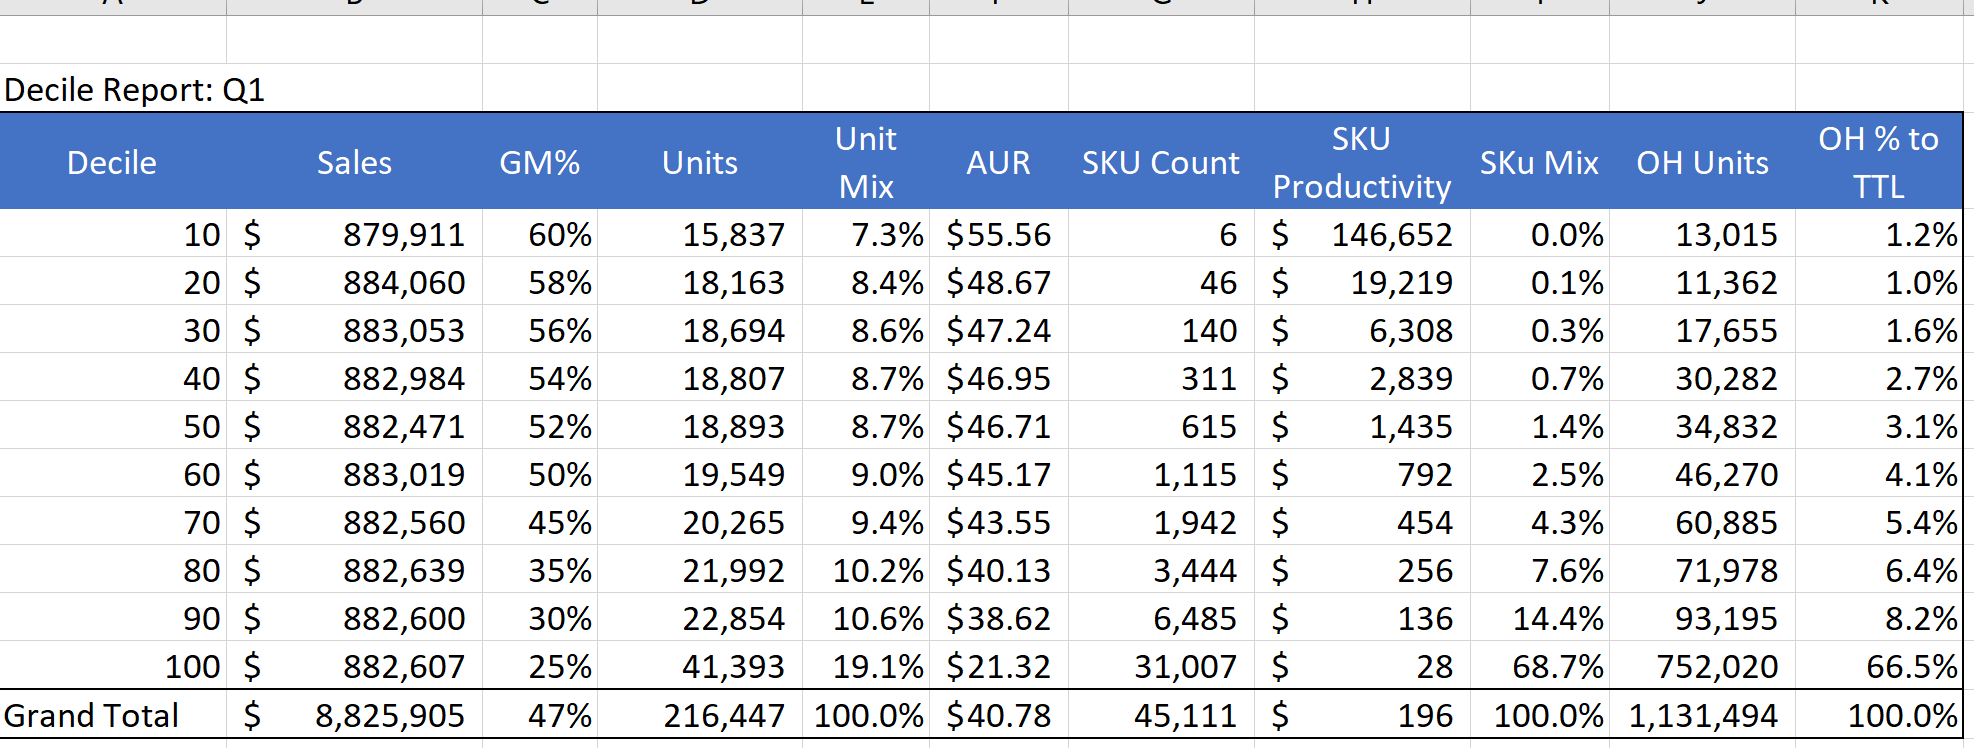
Task: Select OH units cell 752,020
Action: 1703,666
